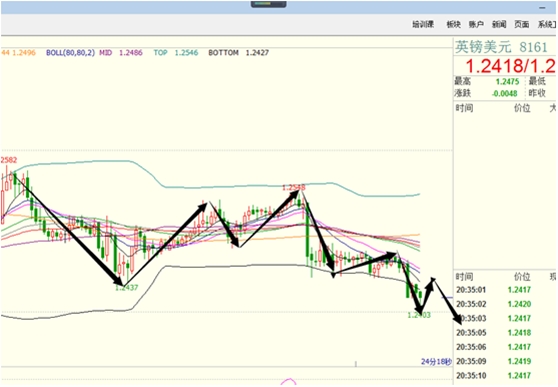The height and width of the screenshot is (387, 558).
Task: Click the 时间 header above the 20:35:01 row
Action: pos(464,277)
